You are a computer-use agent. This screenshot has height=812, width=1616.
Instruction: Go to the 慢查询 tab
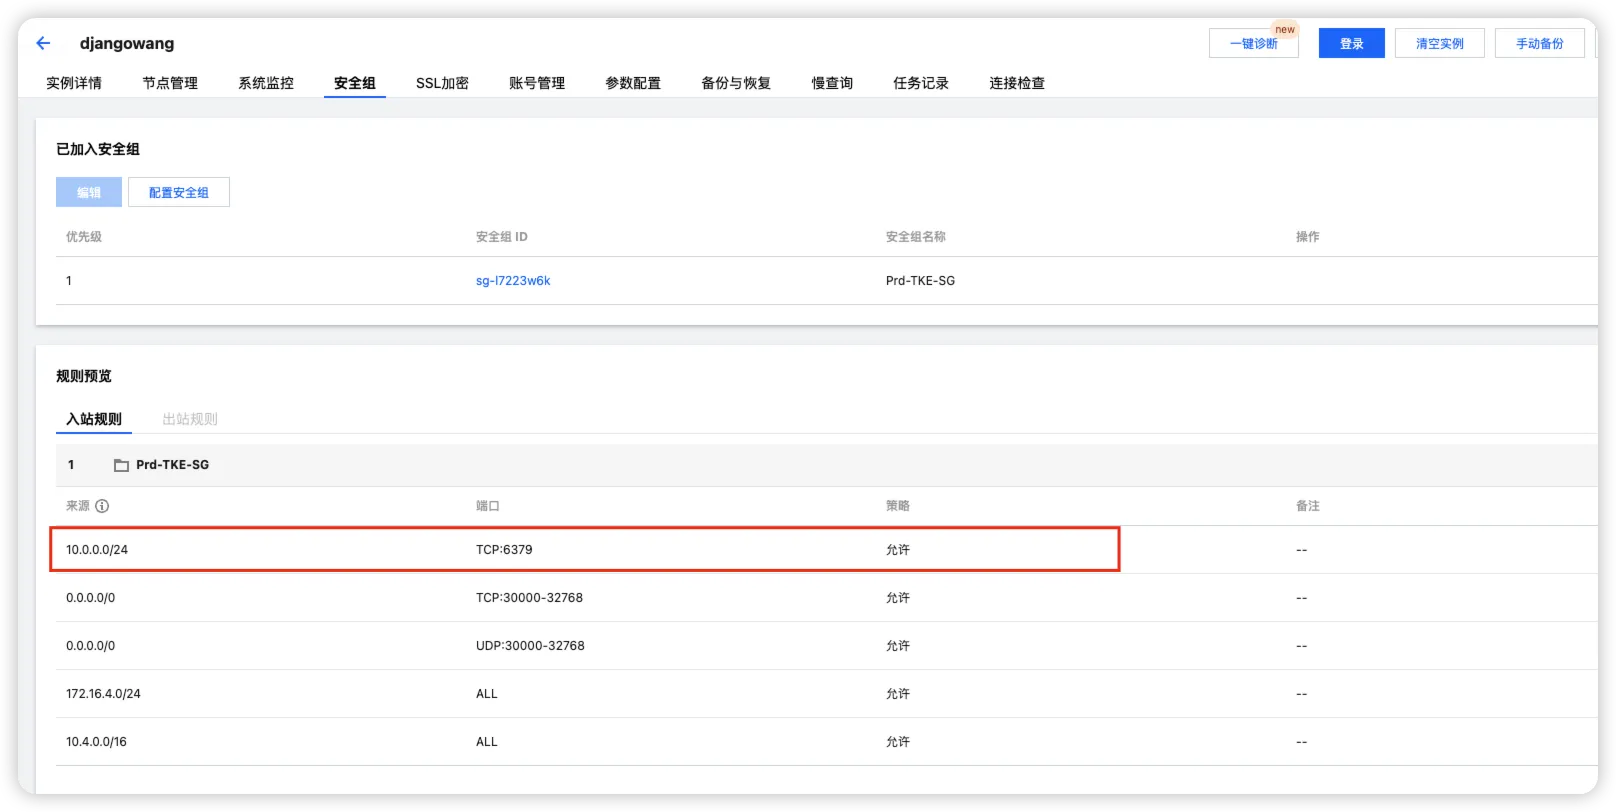[x=832, y=83]
